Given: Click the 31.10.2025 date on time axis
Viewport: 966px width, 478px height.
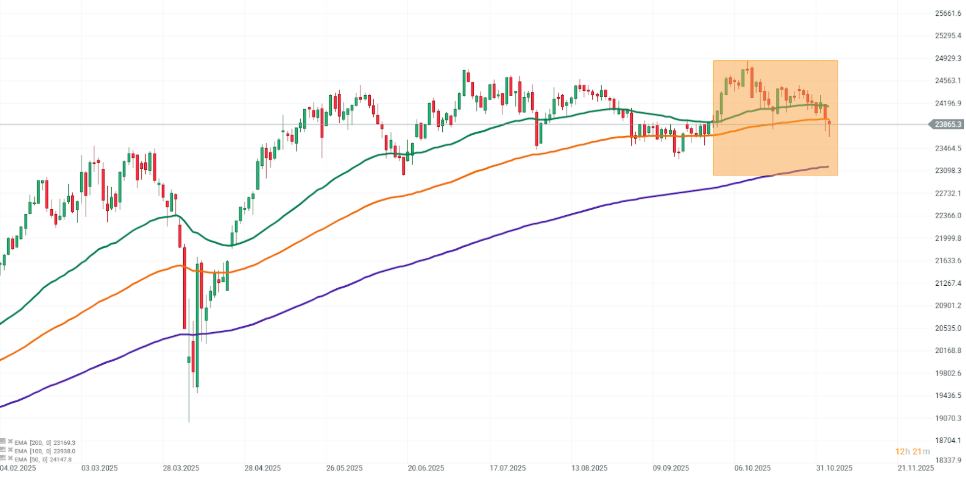Looking at the screenshot, I should (x=831, y=467).
